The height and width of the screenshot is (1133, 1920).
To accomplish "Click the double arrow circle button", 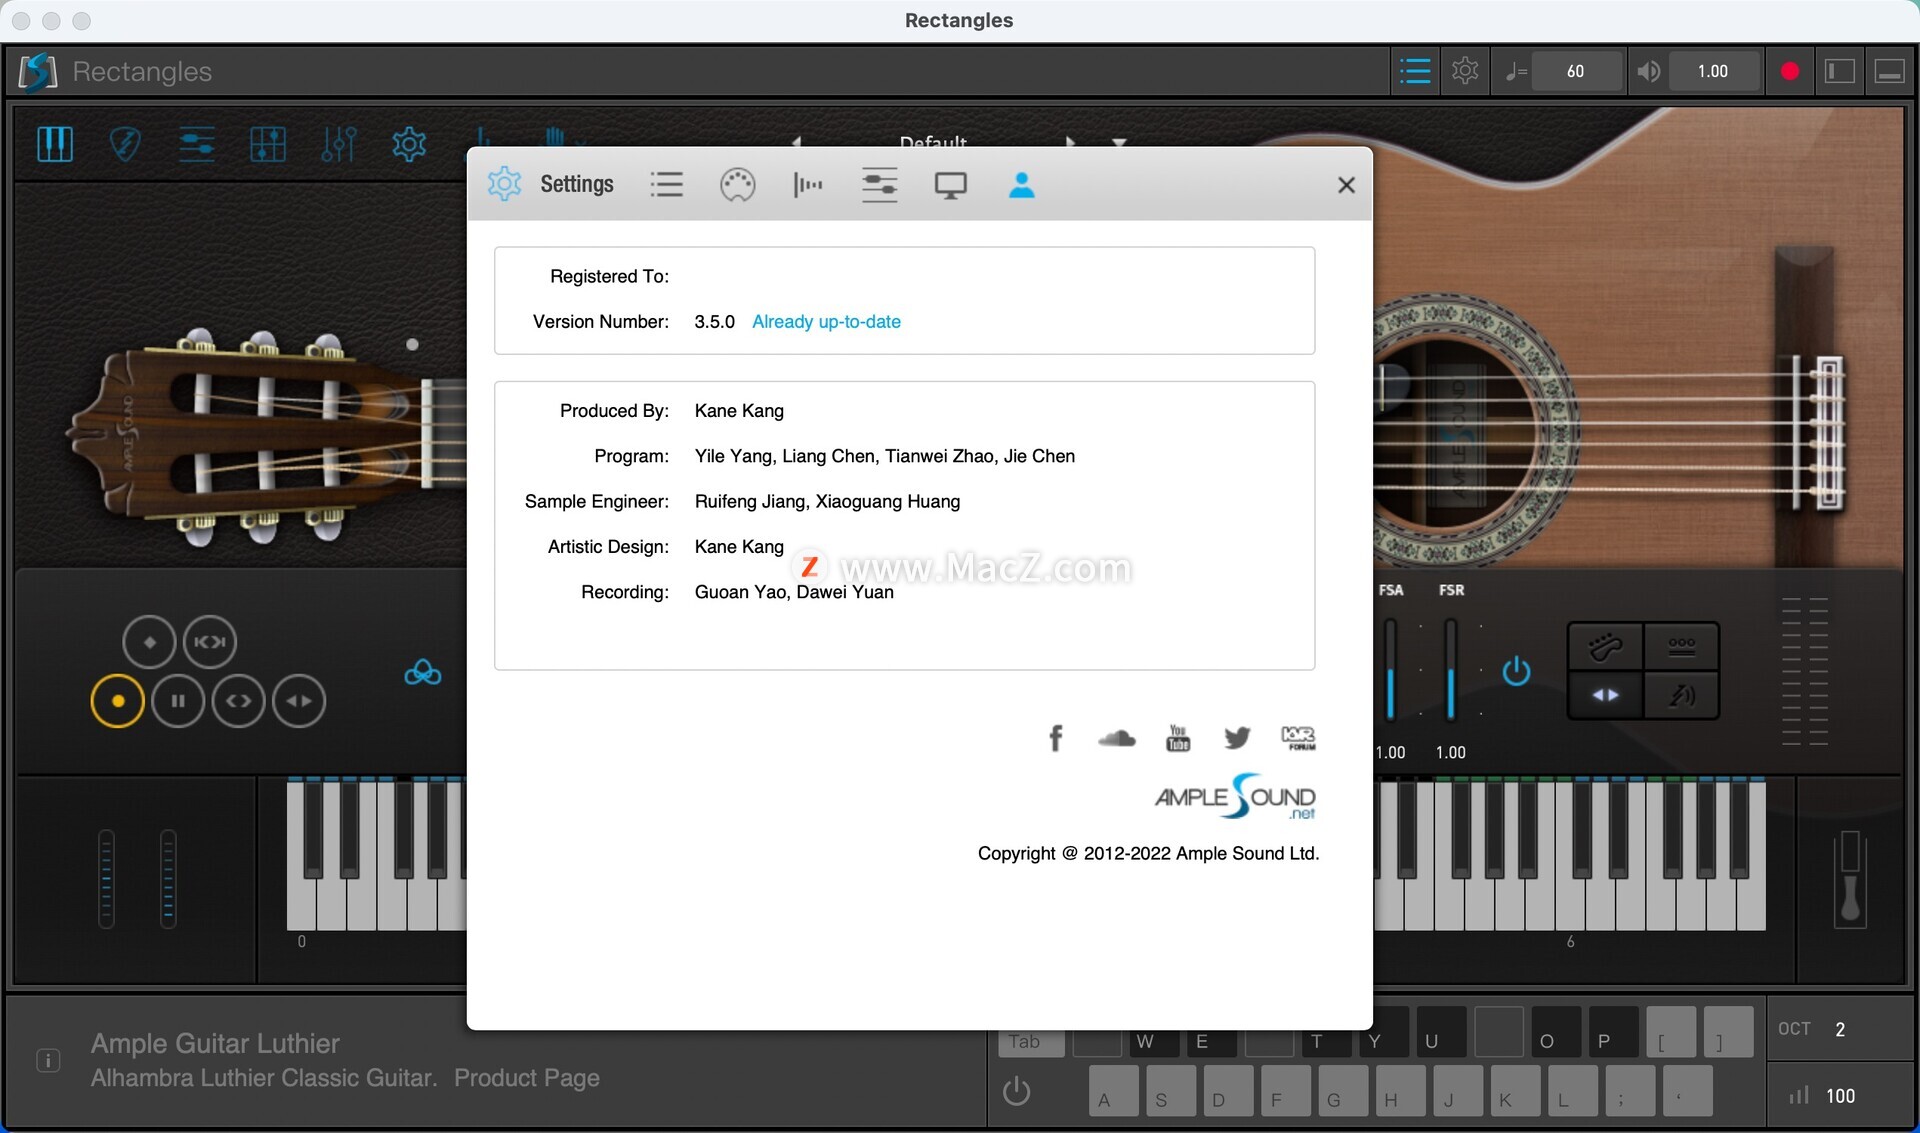I will [299, 701].
